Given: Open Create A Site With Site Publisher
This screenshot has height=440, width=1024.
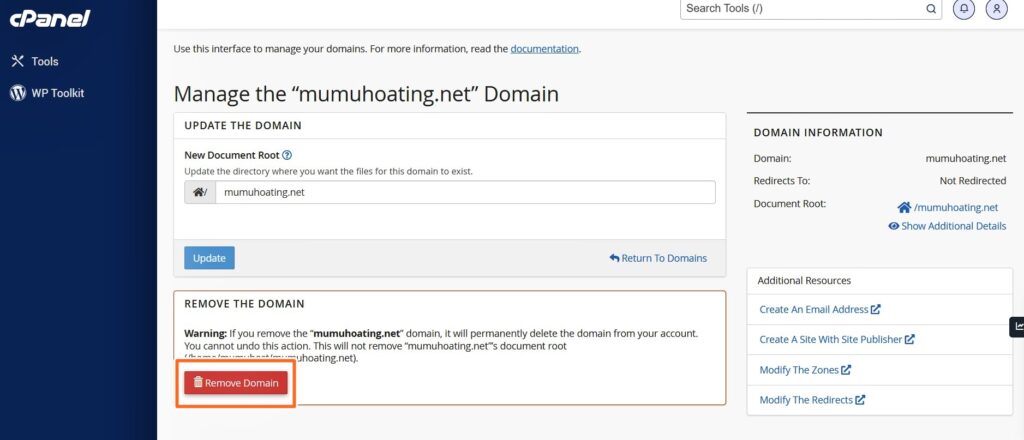Looking at the screenshot, I should pos(837,340).
